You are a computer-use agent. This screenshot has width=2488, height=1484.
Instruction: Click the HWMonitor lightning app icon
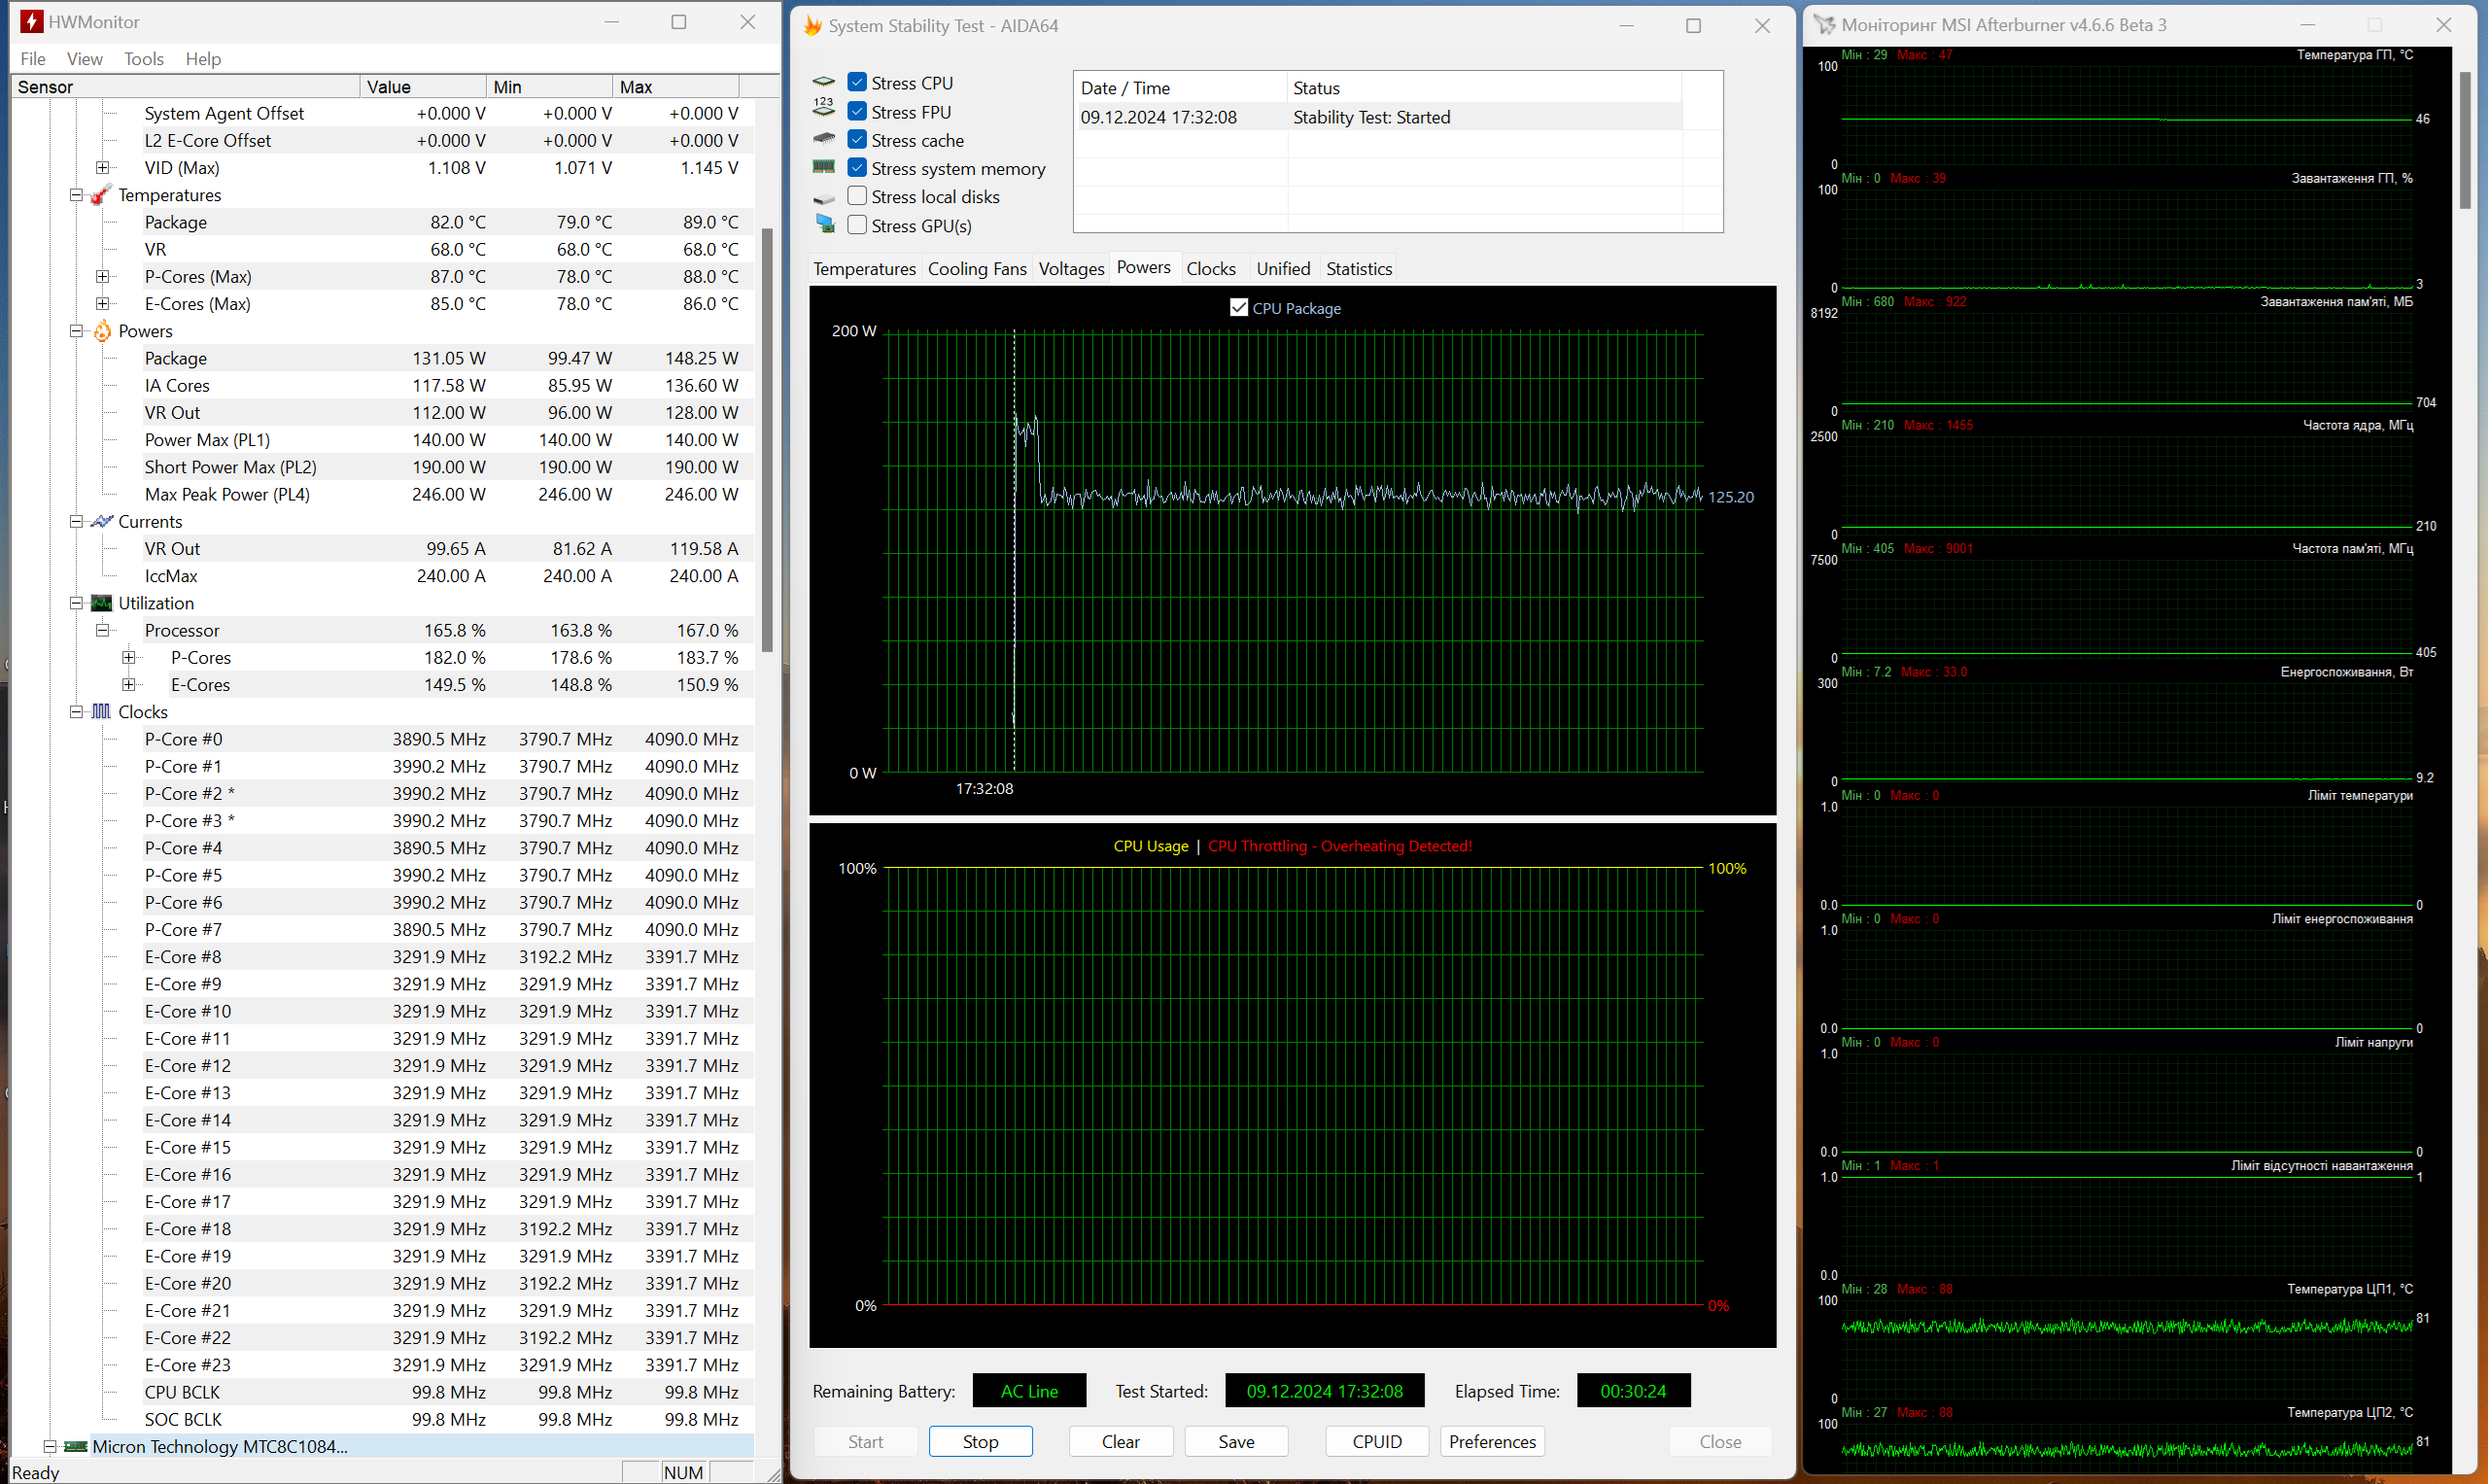tap(31, 21)
